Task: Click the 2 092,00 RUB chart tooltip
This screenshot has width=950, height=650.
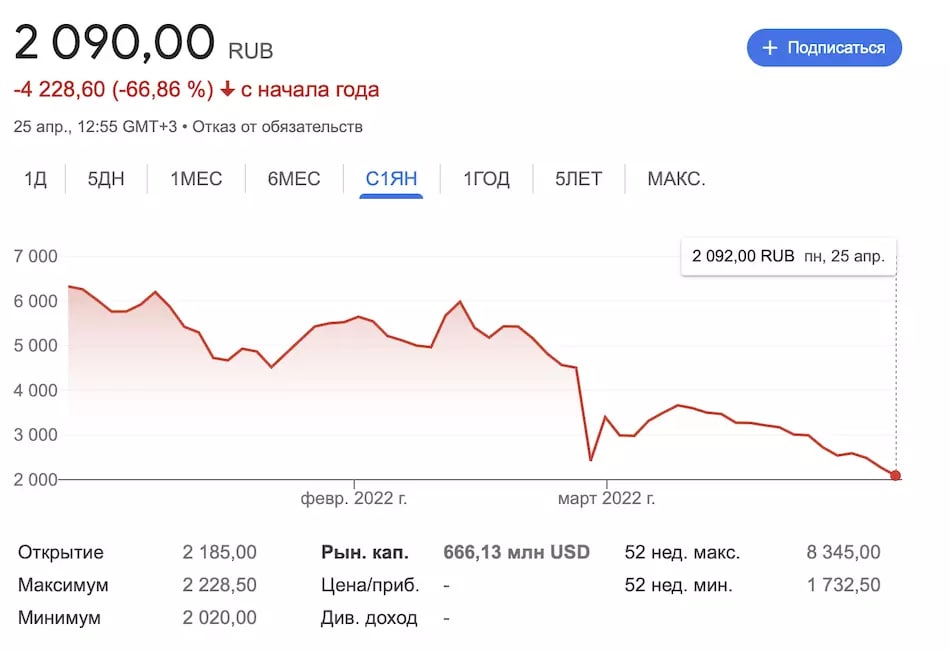Action: click(788, 256)
